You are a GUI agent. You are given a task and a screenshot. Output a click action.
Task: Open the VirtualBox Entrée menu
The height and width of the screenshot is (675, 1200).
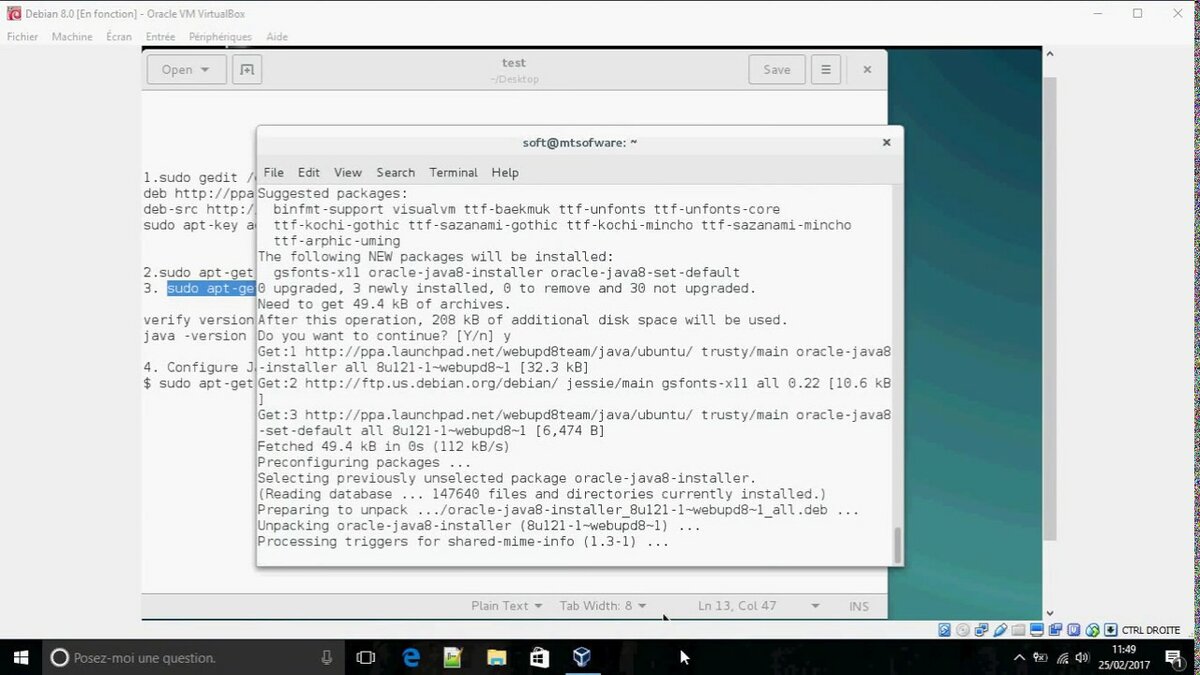point(160,37)
